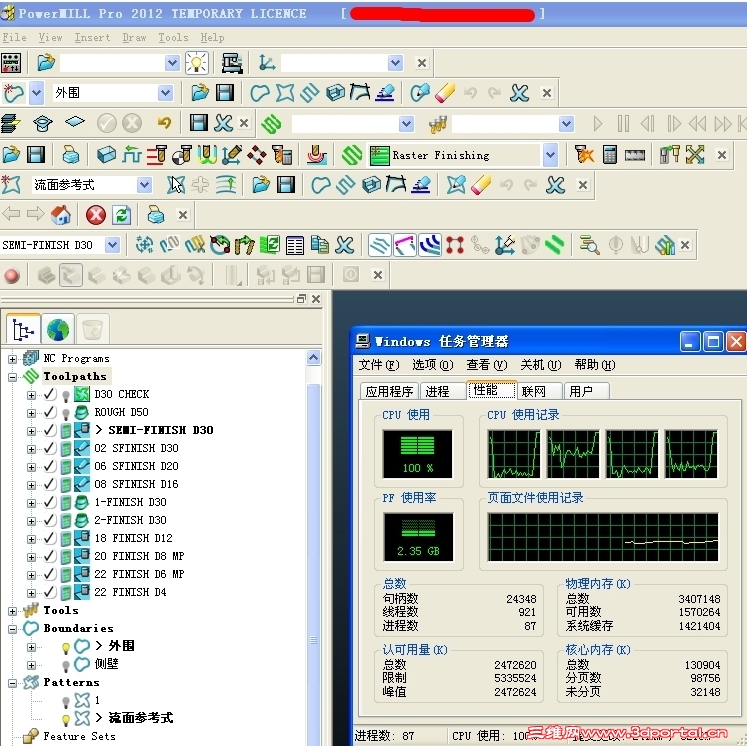Switch to 应用程序 tab in Task Manager
Viewport: 747px width, 746px height.
(389, 391)
